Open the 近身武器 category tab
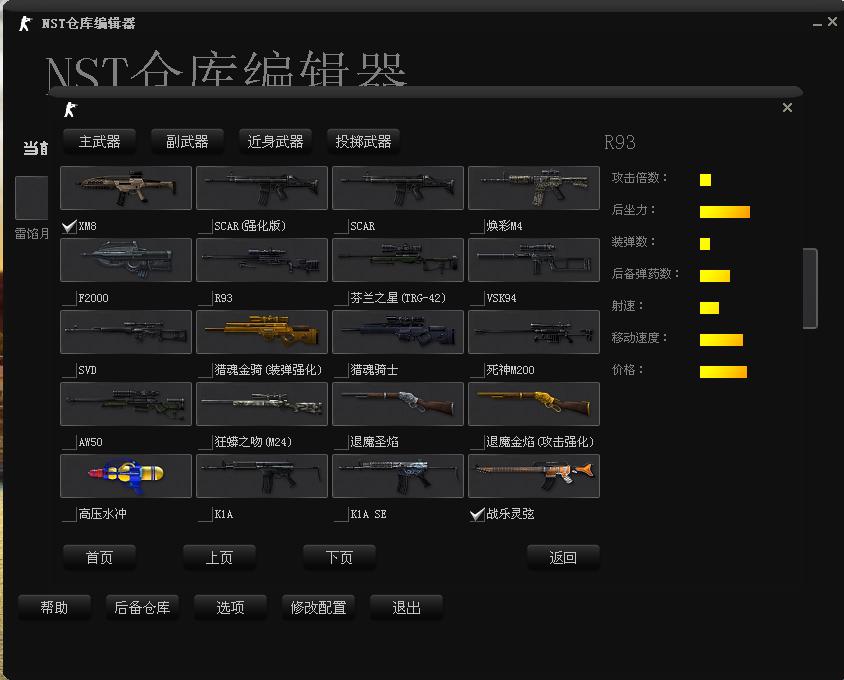Viewport: 844px width, 680px height. 275,142
